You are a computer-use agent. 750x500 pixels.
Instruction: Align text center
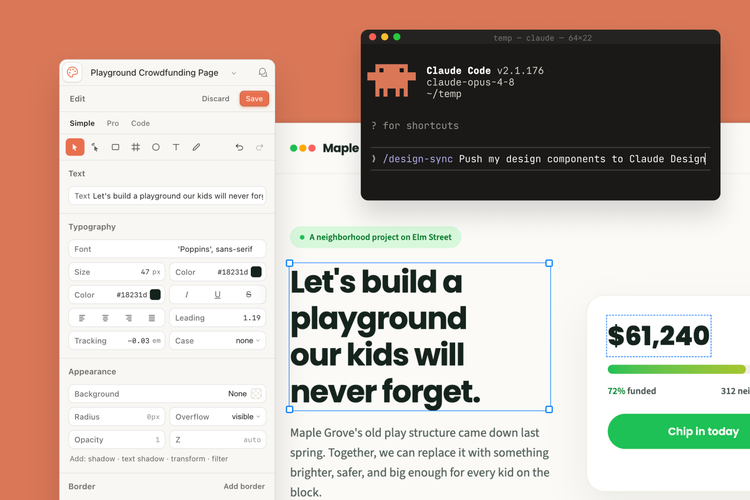click(105, 318)
